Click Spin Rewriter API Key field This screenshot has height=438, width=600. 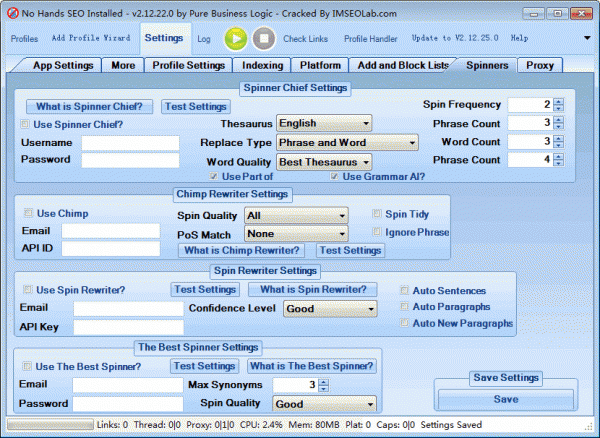click(129, 327)
